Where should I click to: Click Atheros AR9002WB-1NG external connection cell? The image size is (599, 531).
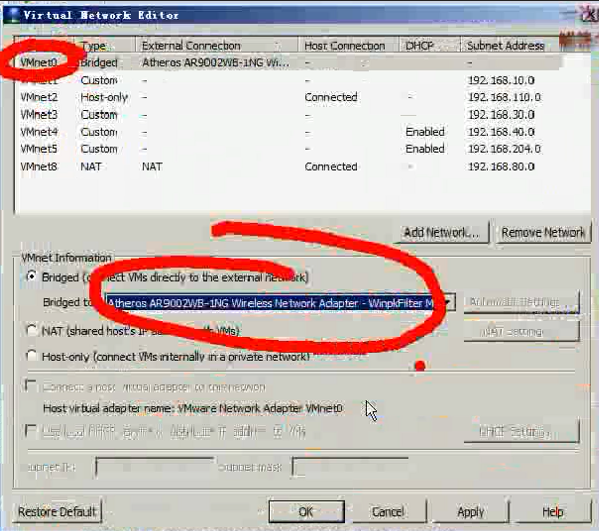(215, 63)
